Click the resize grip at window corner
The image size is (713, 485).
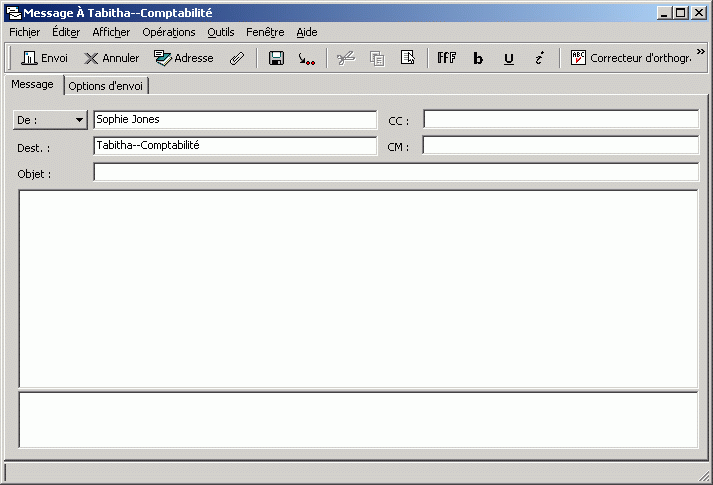(704, 475)
